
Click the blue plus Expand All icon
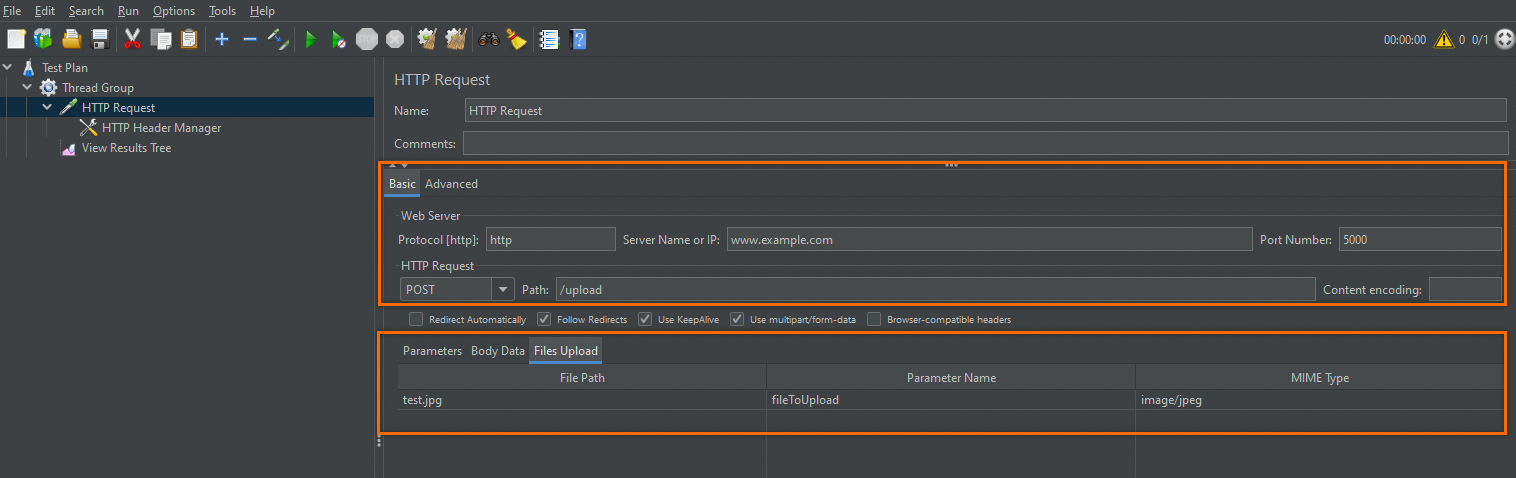222,39
